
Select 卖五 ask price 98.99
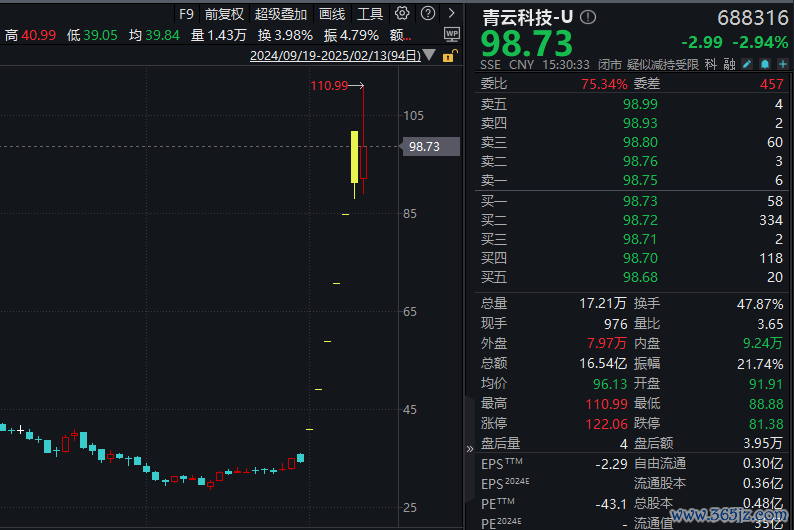(640, 104)
